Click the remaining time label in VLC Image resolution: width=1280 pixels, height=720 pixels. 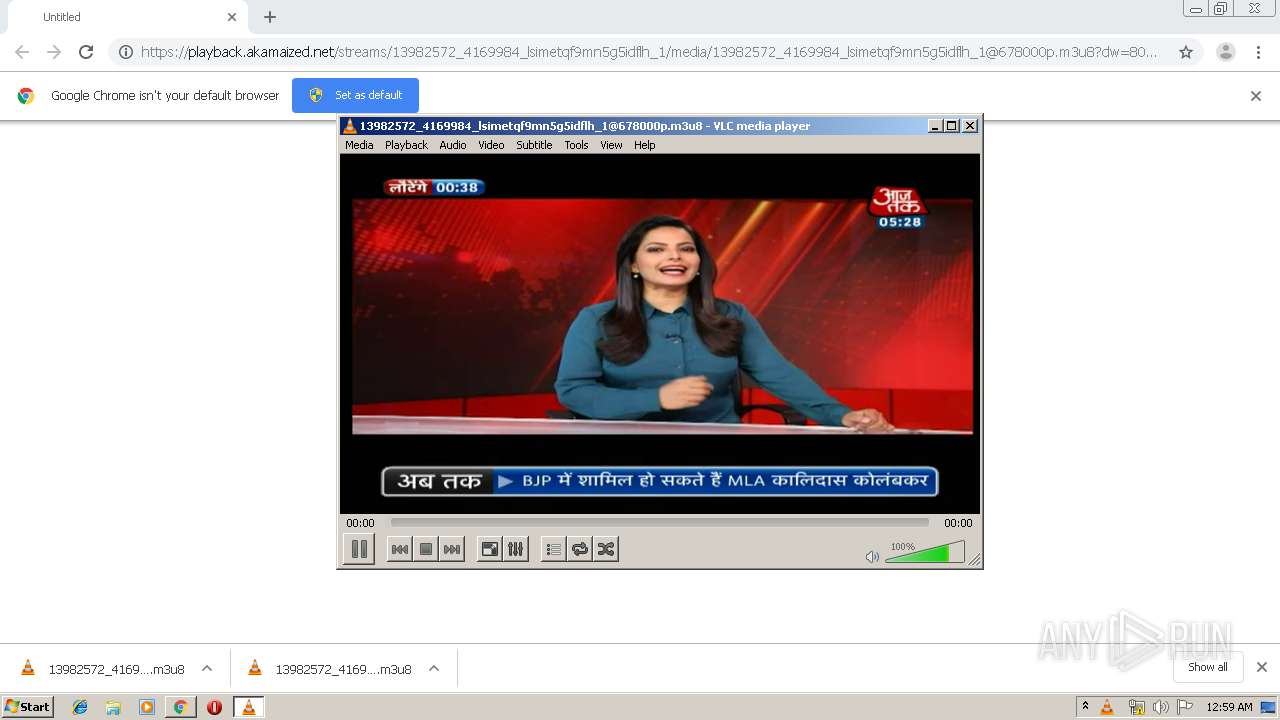958,523
